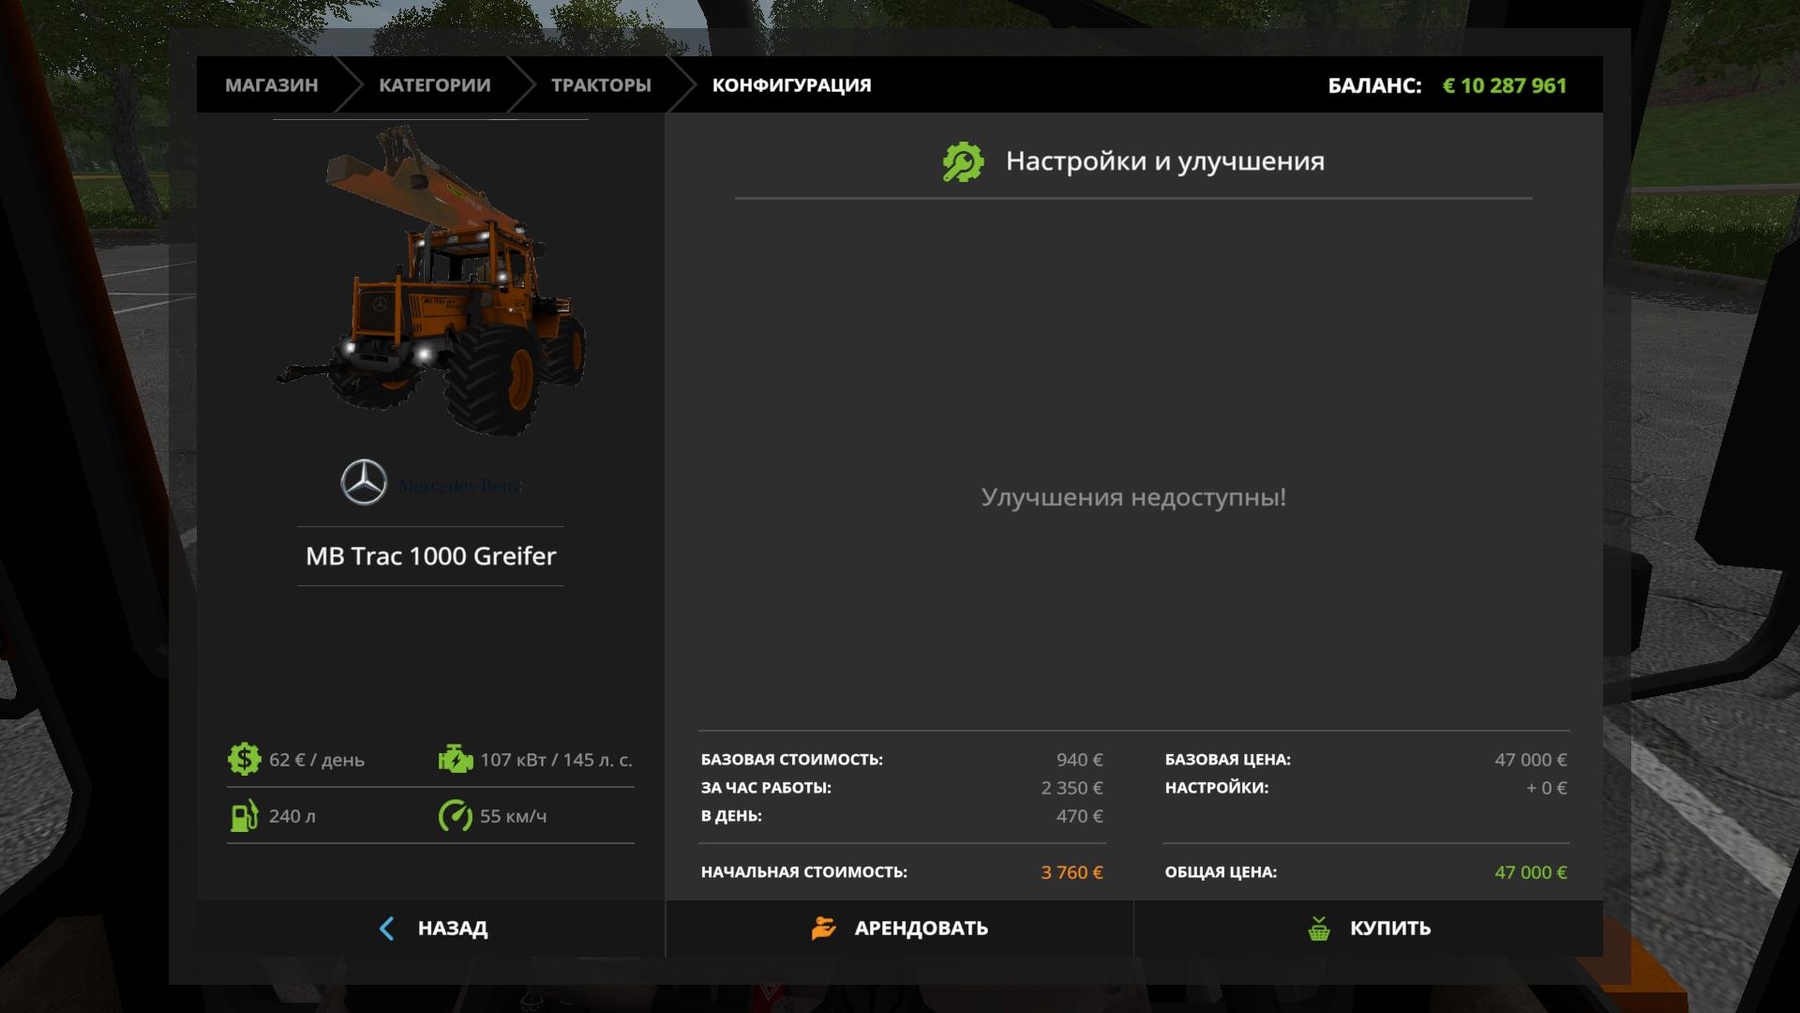Screen dimensions: 1800x1013
Task: Go to the Категории breadcrumb
Action: click(x=434, y=85)
